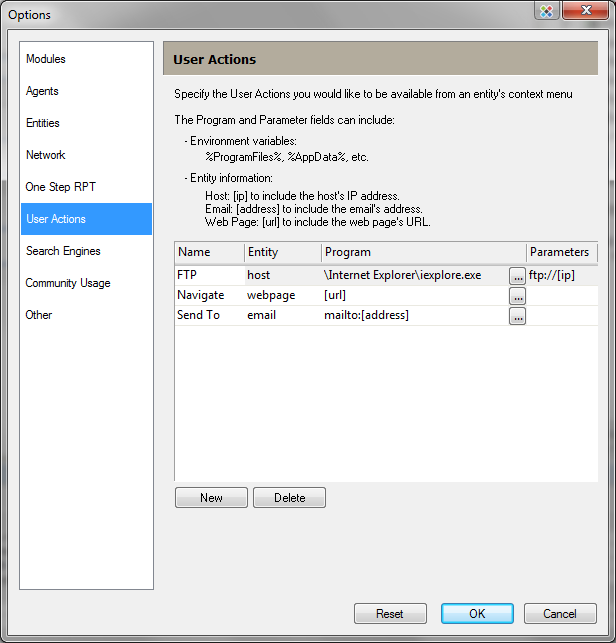Image resolution: width=616 pixels, height=643 pixels.
Task: Click the colorful icon in title bar
Action: coord(547,11)
